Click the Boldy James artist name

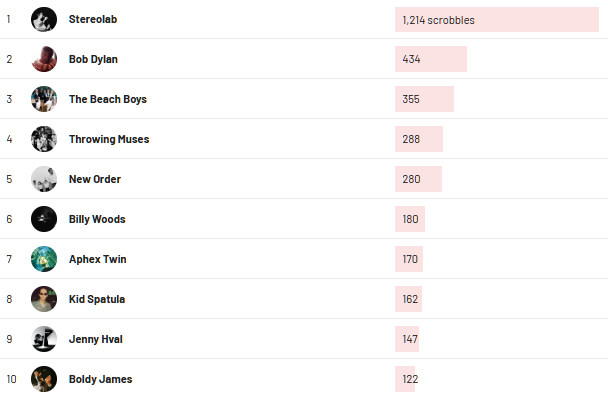point(100,379)
